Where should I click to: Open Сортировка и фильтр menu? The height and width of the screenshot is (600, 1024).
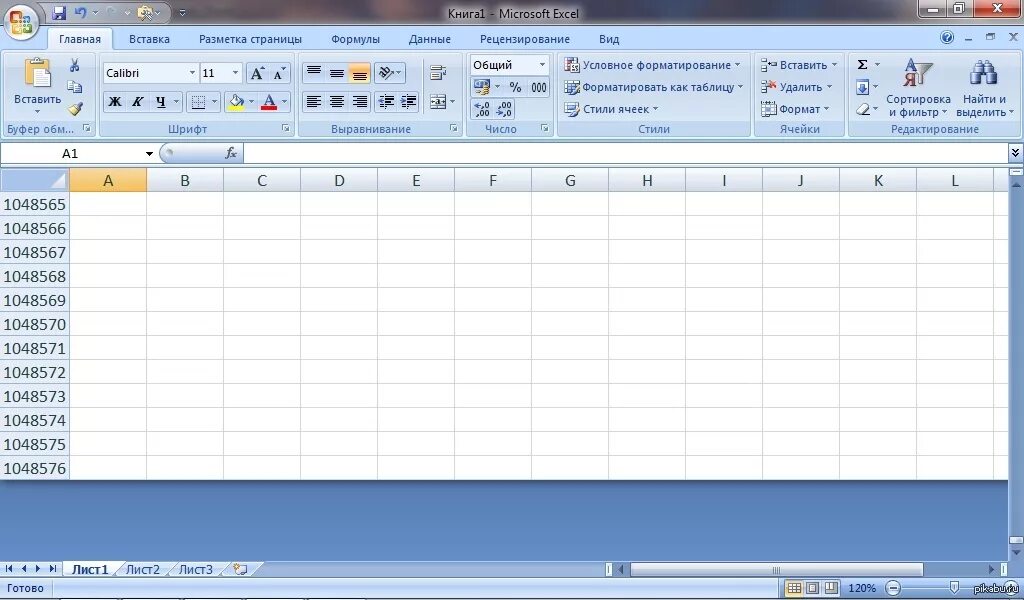tap(918, 88)
